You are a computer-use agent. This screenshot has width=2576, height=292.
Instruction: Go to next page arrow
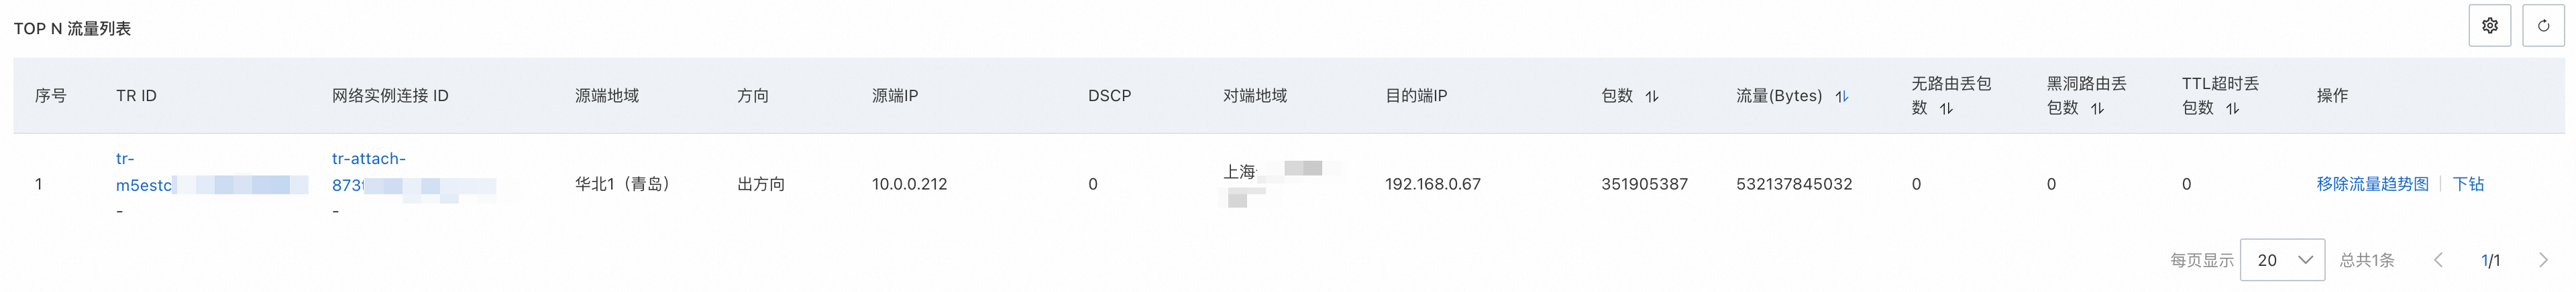point(2543,260)
